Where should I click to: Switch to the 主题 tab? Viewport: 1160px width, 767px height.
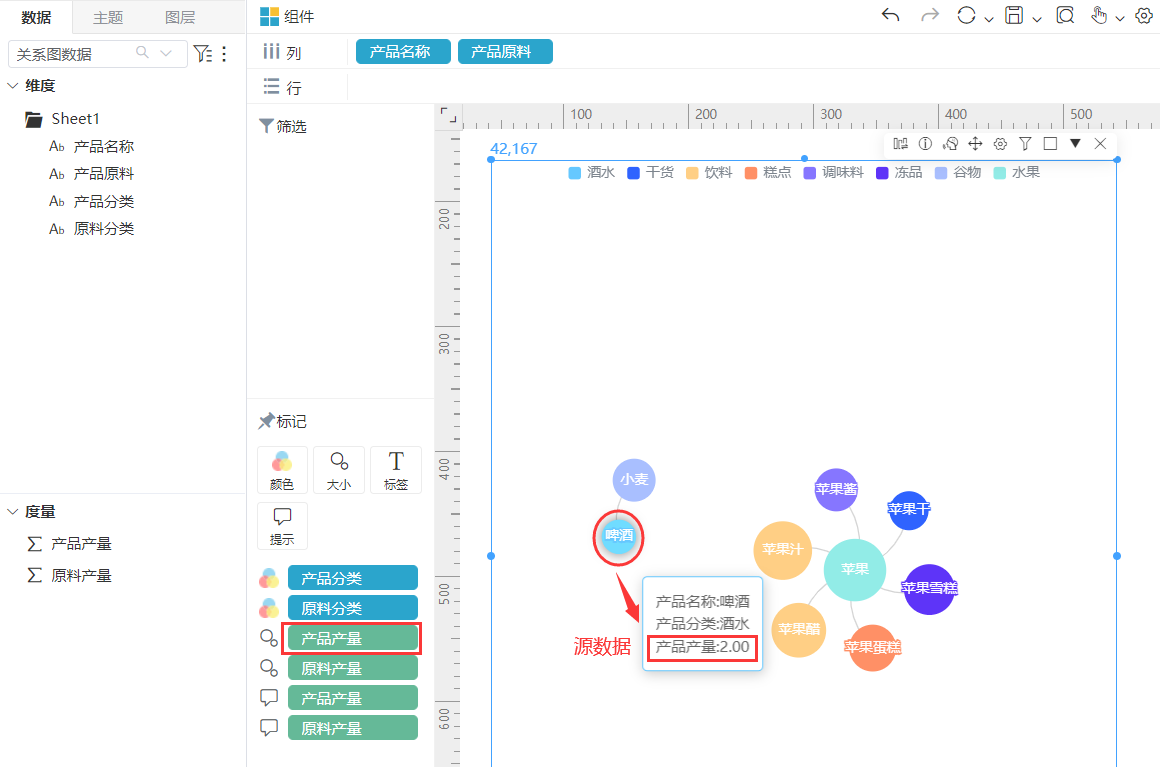[x=108, y=17]
